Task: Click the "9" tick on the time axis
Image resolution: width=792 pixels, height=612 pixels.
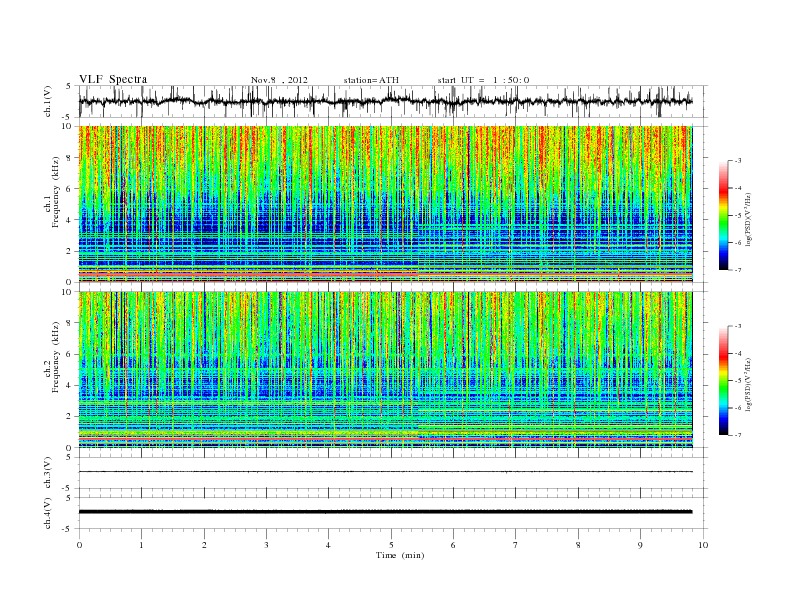Action: [640, 545]
